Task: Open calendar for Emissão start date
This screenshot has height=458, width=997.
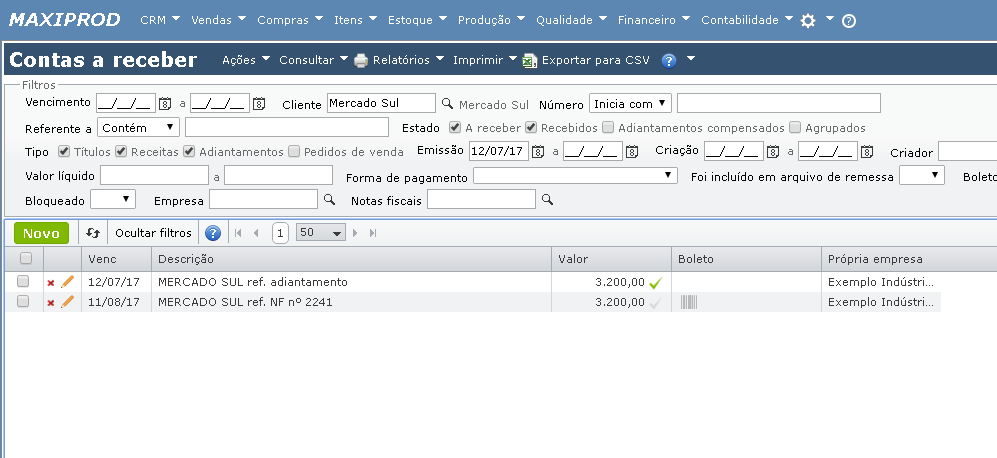Action: click(x=538, y=151)
